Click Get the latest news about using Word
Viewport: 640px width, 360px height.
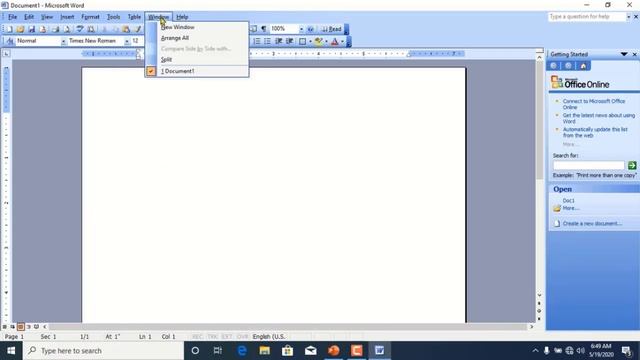599,118
